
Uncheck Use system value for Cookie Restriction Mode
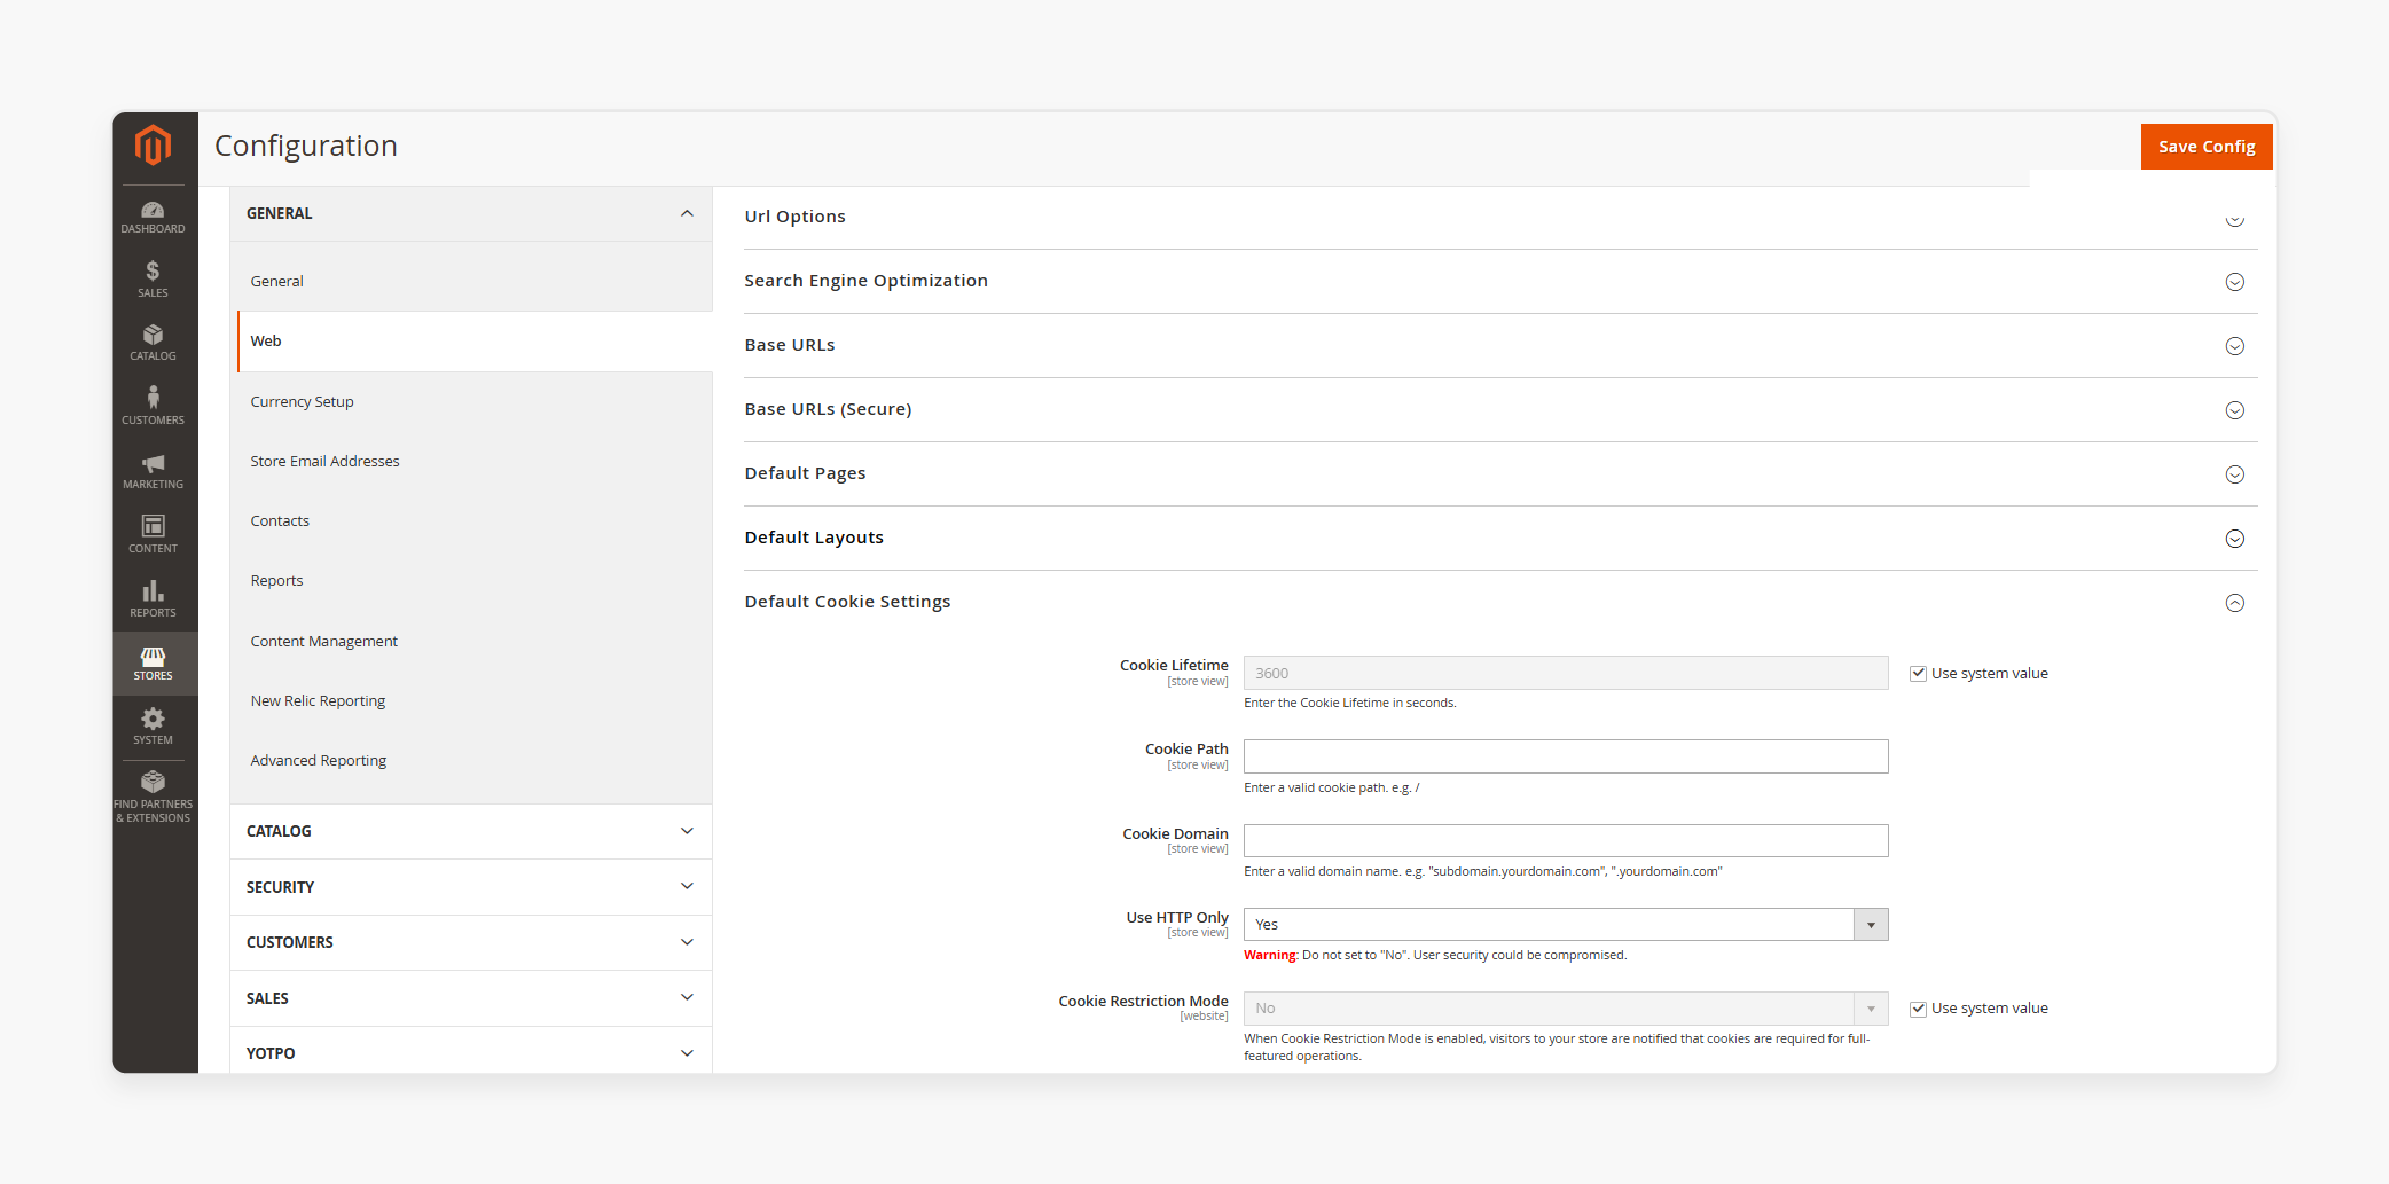click(1918, 1008)
